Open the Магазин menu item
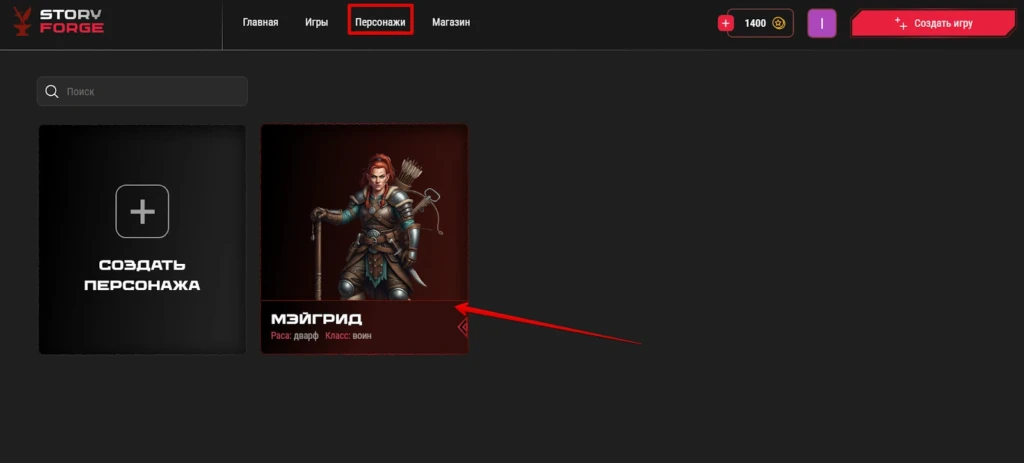 coord(451,22)
